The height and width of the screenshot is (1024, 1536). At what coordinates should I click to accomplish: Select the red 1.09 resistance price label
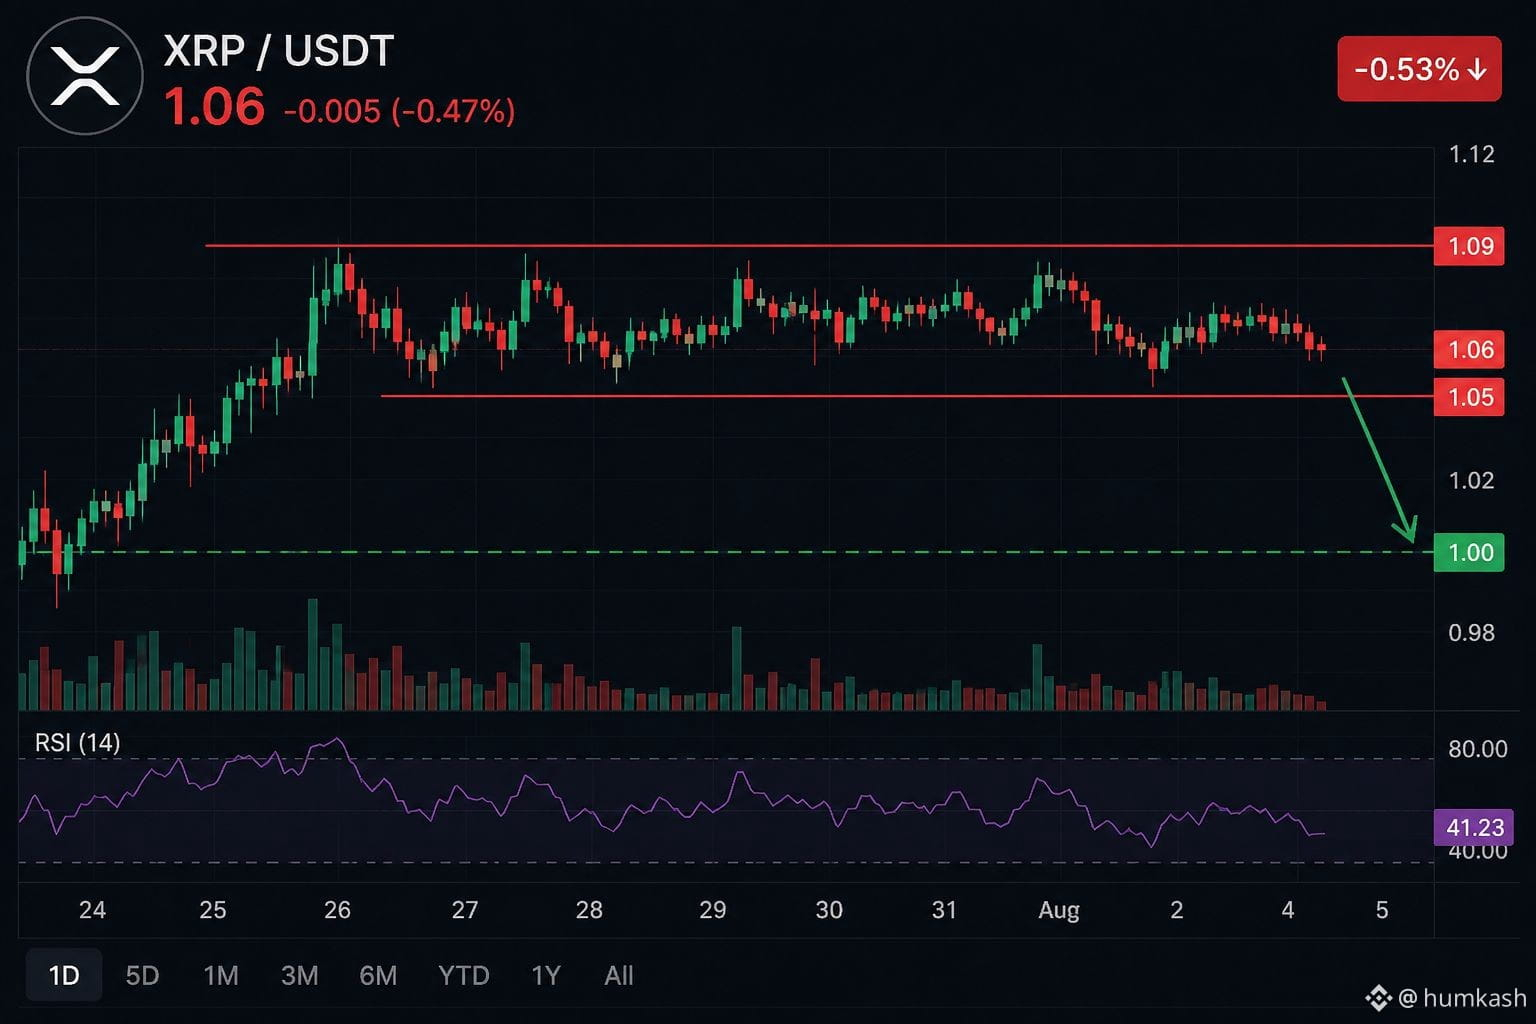(1469, 246)
